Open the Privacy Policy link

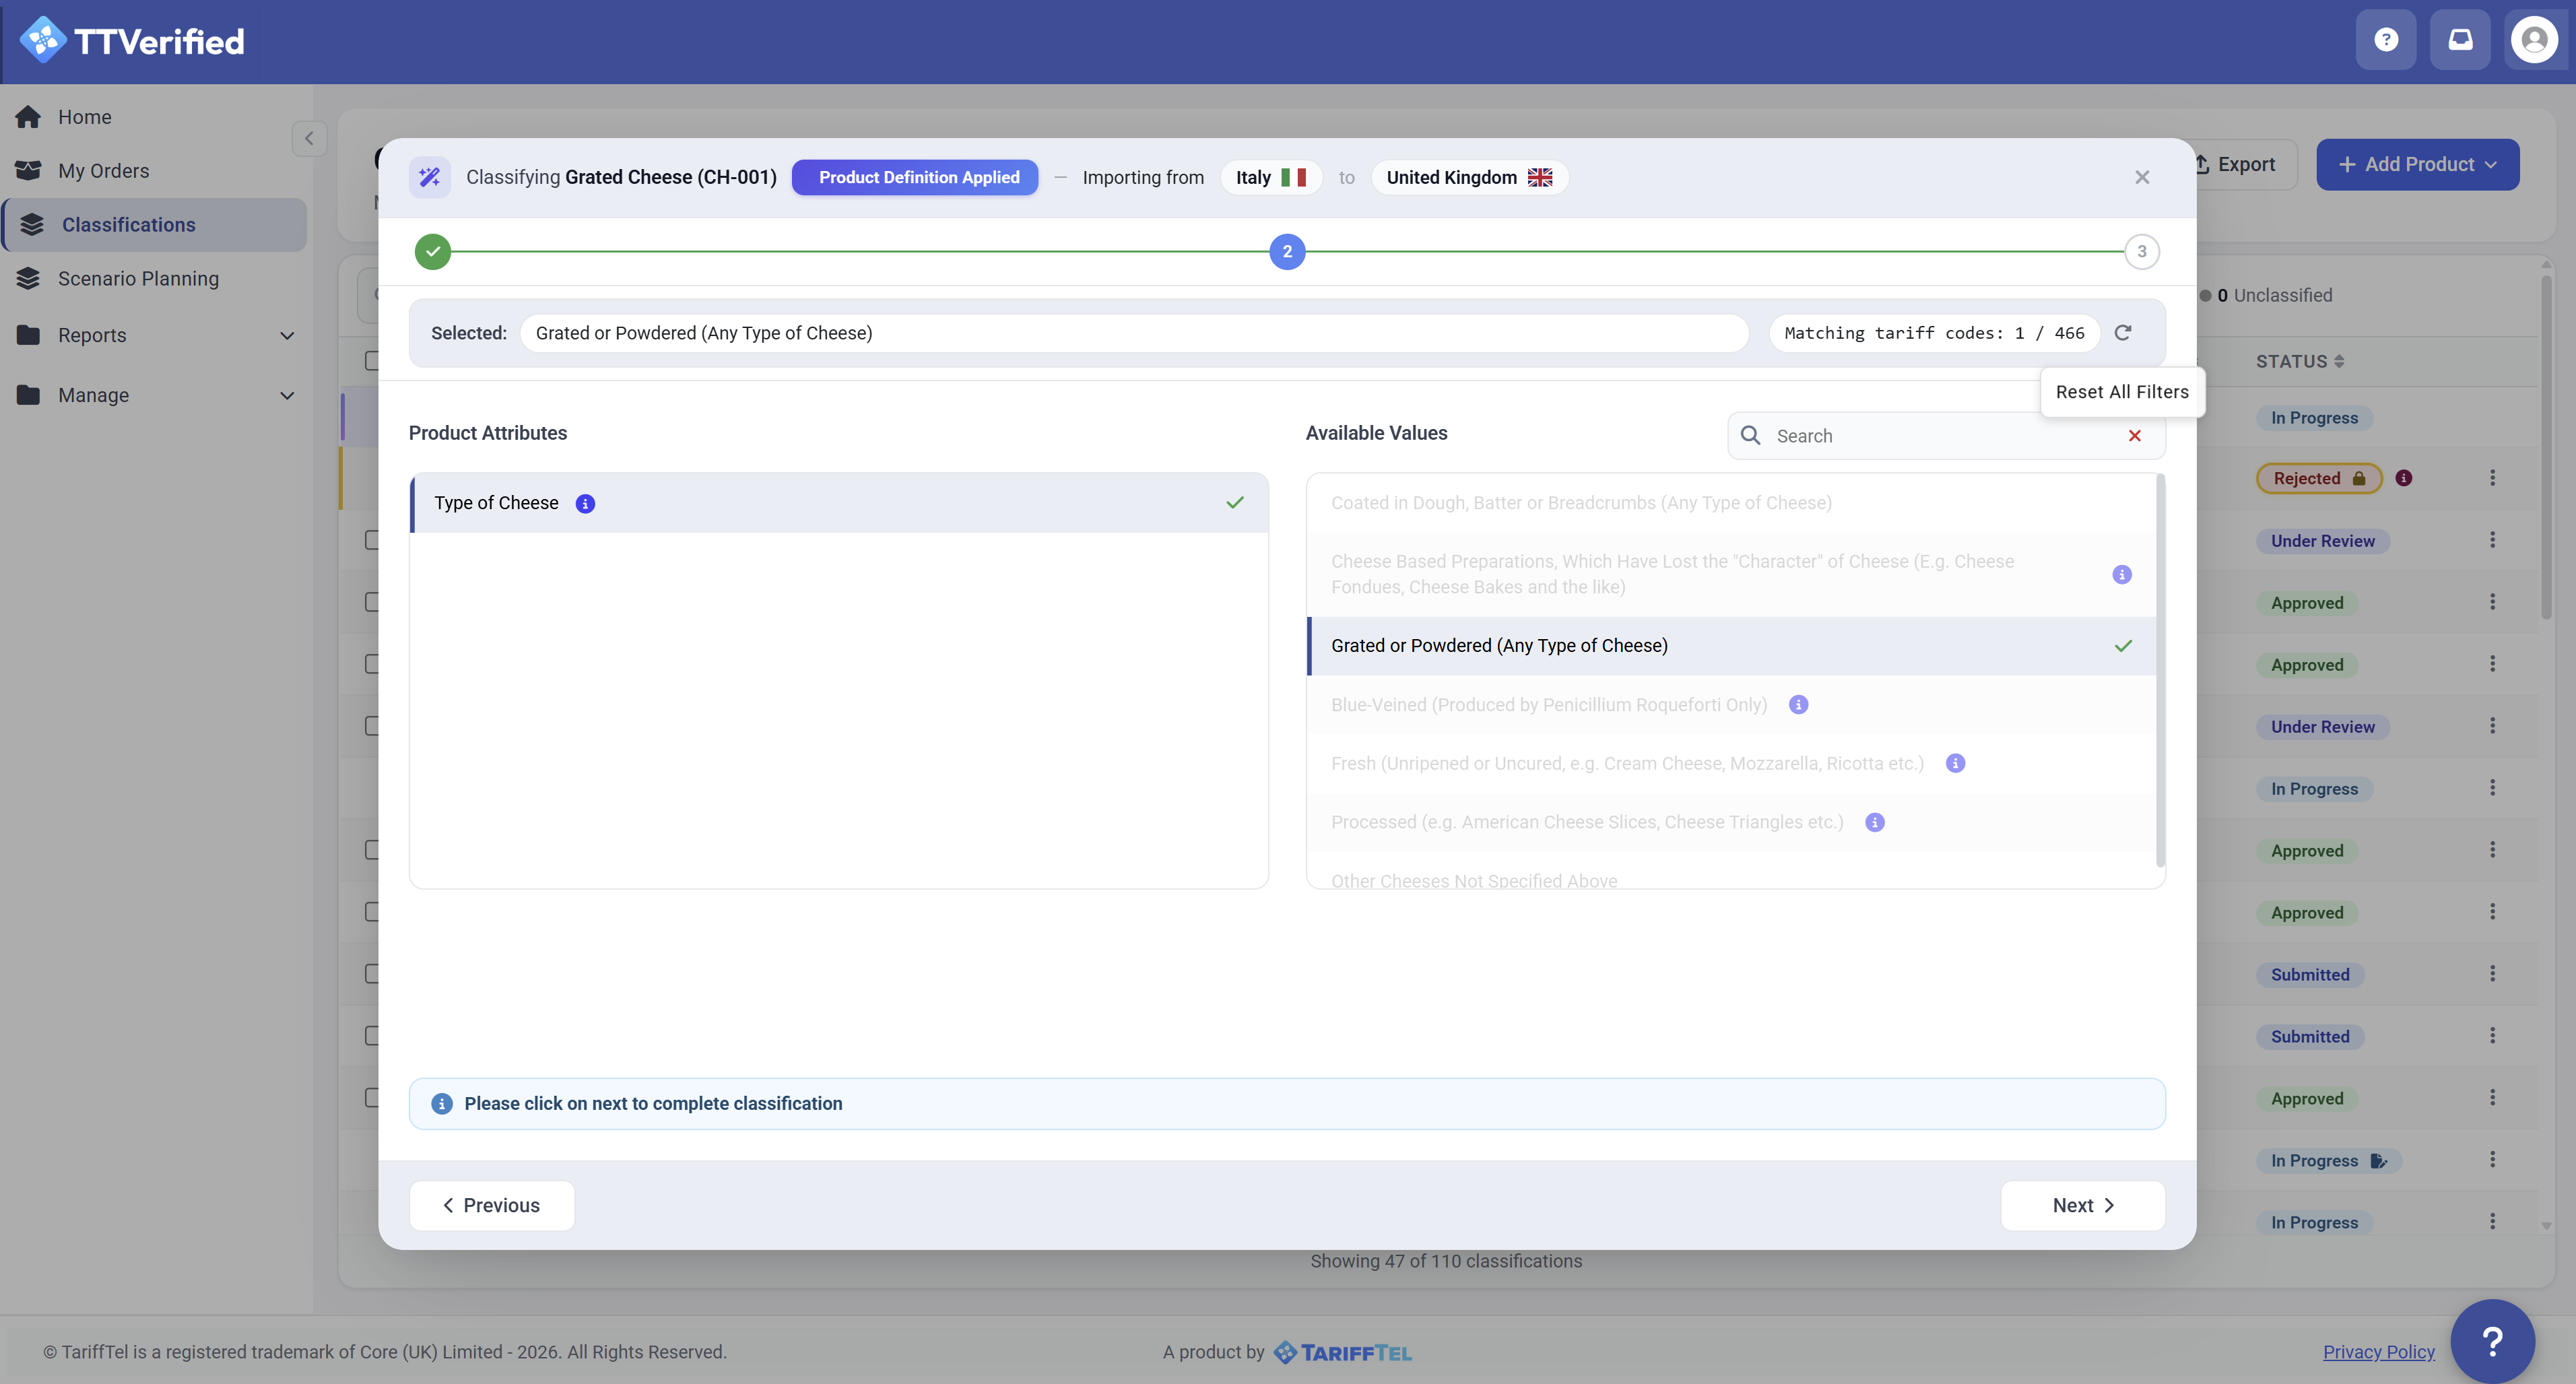tap(2378, 1352)
